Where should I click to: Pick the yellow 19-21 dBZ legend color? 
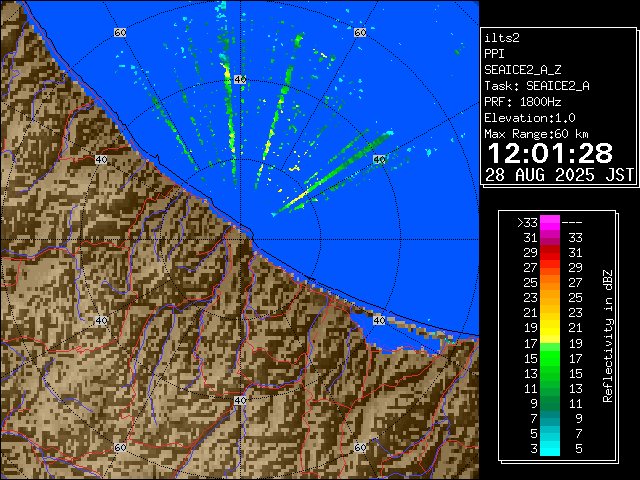click(549, 328)
